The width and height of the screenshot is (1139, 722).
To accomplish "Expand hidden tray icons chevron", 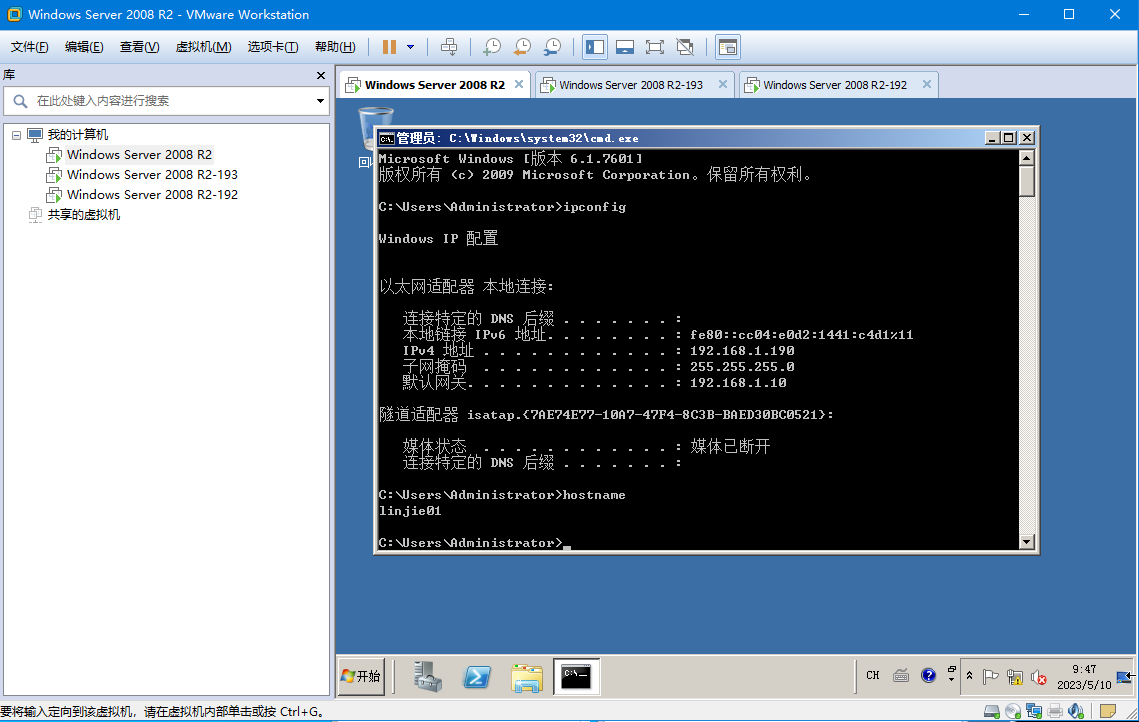I will point(969,676).
